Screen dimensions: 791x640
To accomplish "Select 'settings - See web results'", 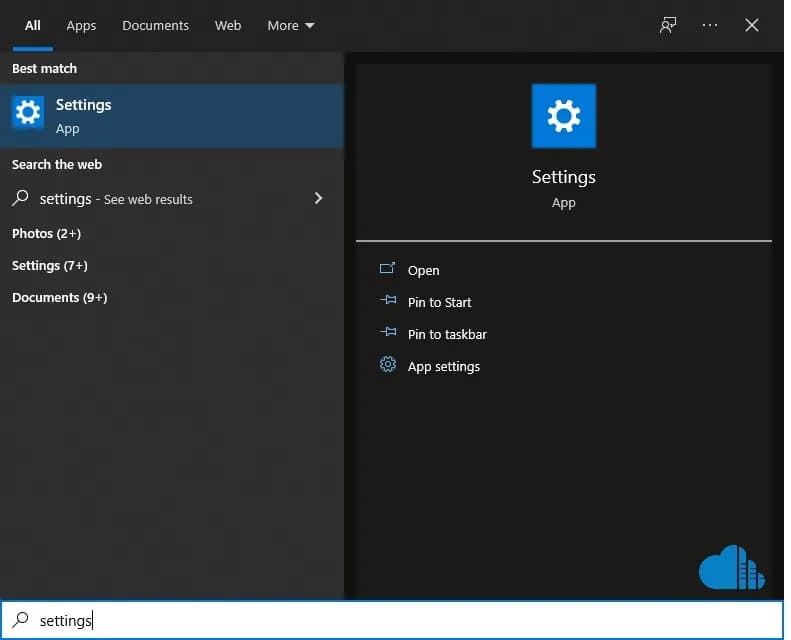I will coord(172,199).
